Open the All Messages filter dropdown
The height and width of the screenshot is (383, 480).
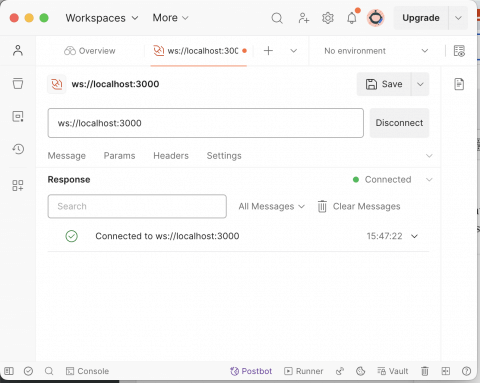click(x=271, y=206)
